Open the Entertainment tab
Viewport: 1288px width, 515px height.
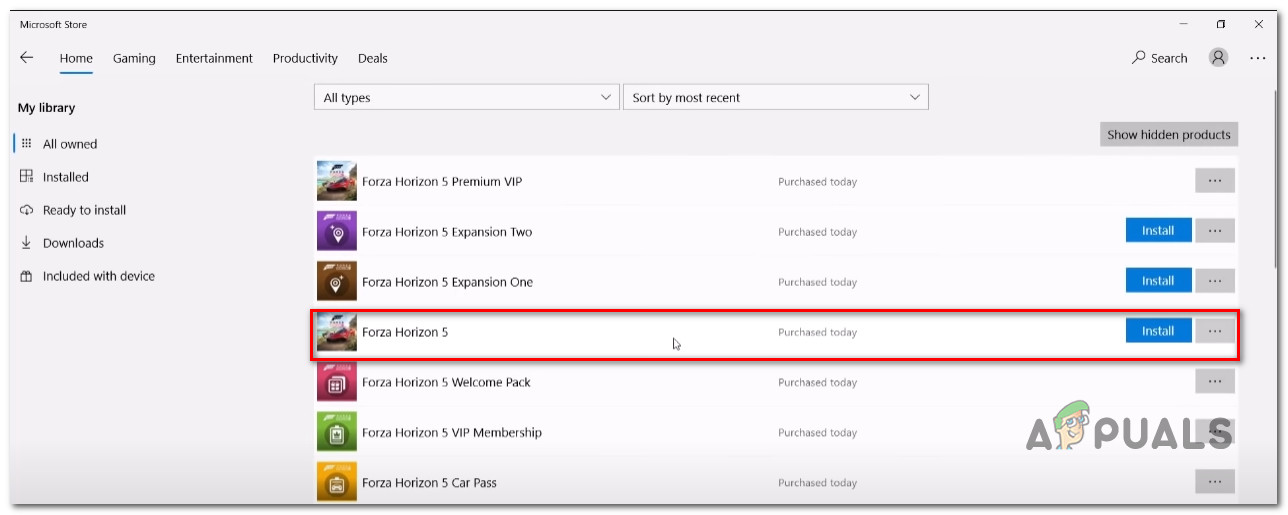(x=214, y=58)
